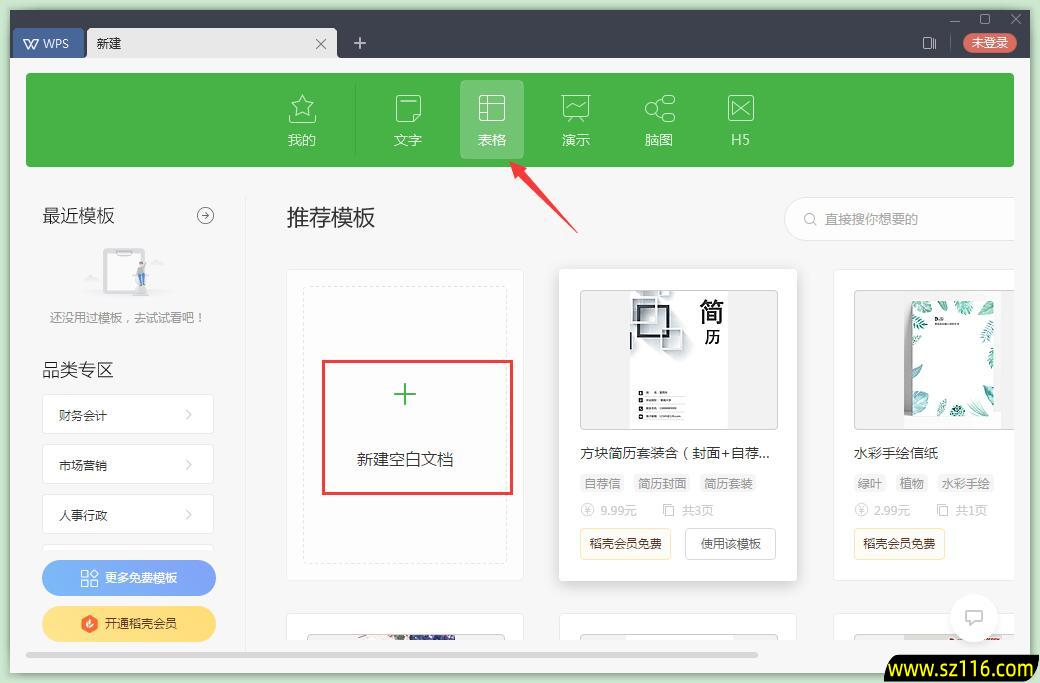This screenshot has height=683, width=1040.
Task: Select the 表格 spreadsheet icon
Action: [x=491, y=118]
